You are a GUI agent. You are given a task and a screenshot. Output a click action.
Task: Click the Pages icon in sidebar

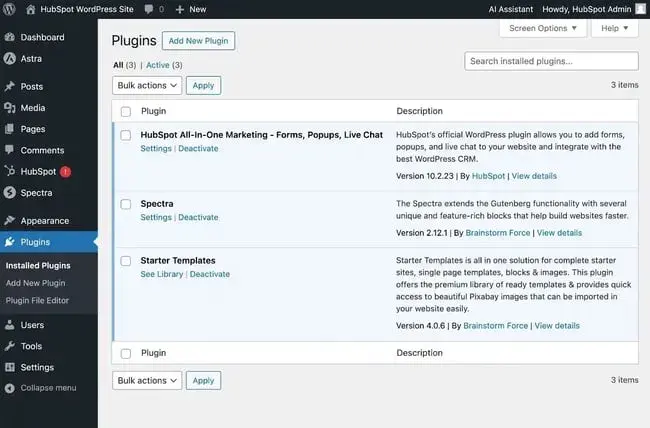pyautogui.click(x=10, y=129)
